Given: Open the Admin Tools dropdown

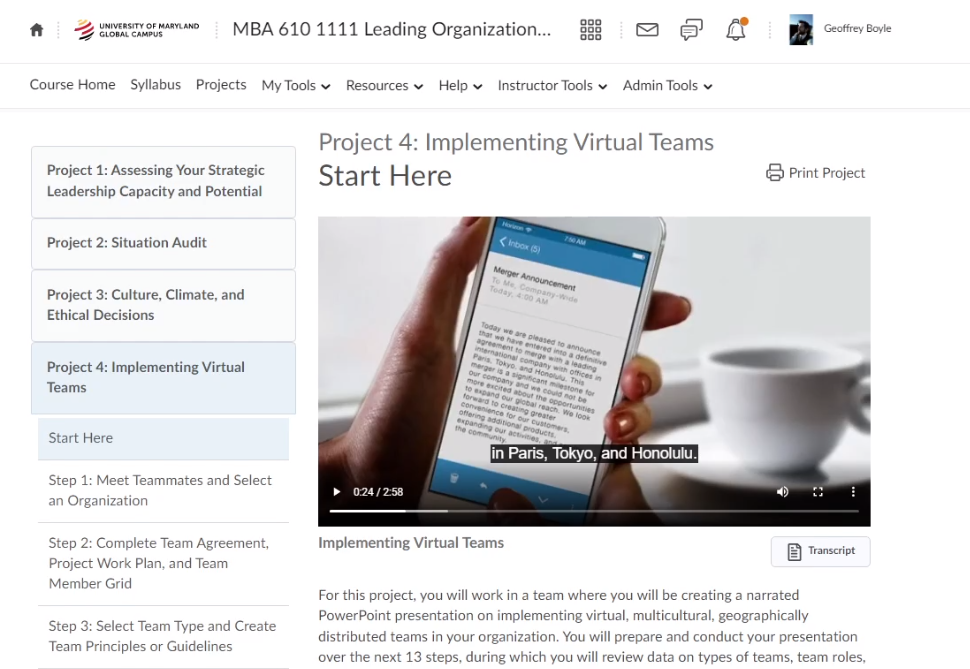Looking at the screenshot, I should tap(667, 86).
